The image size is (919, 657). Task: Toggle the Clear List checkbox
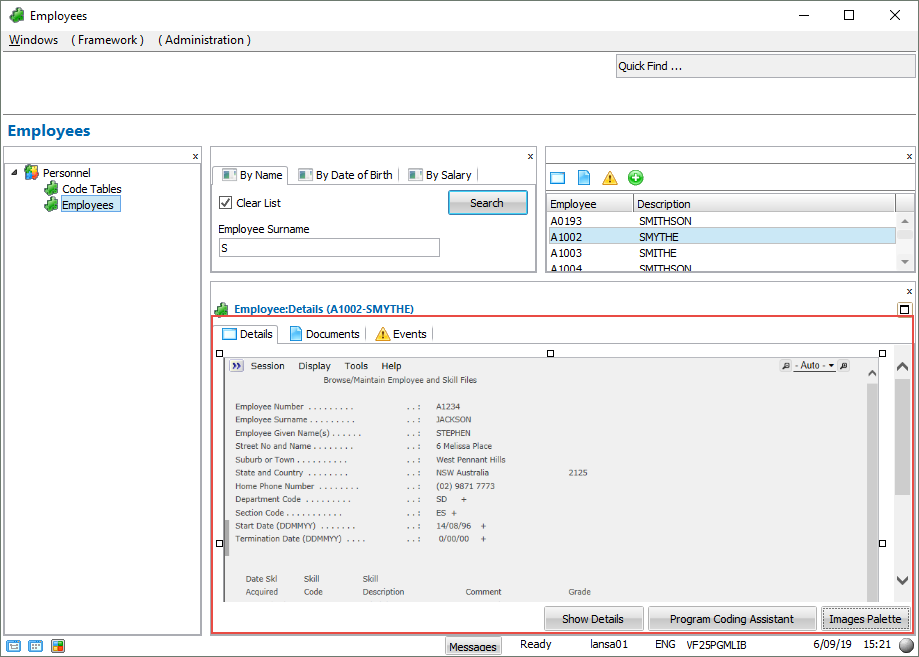tap(226, 203)
